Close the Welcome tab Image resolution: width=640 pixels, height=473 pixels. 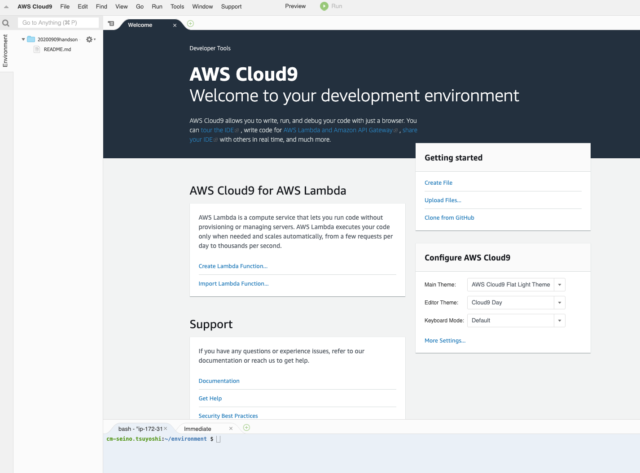point(175,25)
